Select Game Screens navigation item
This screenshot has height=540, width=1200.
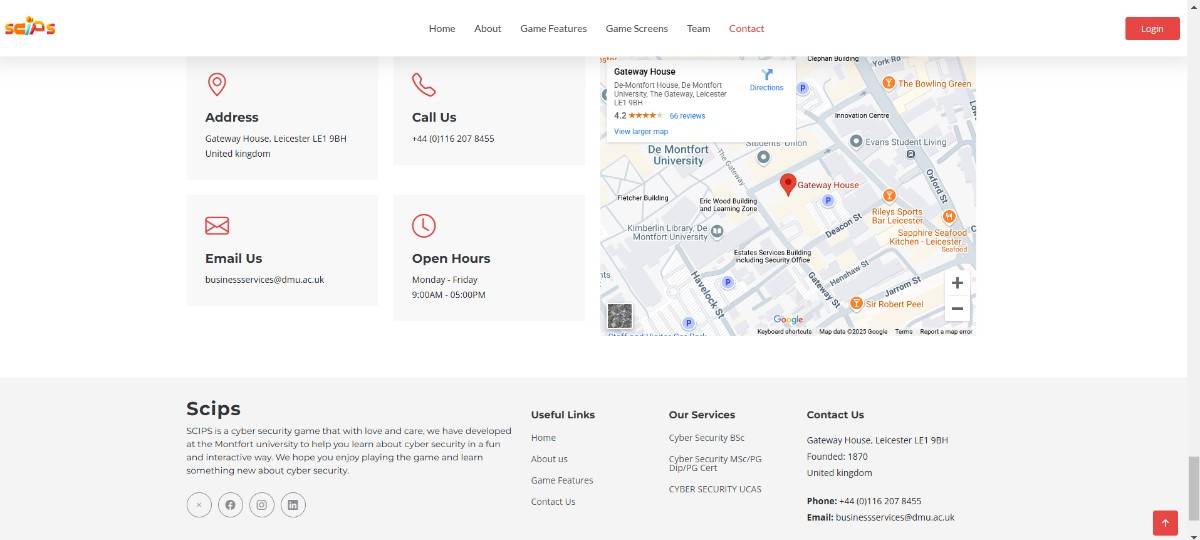(x=637, y=28)
